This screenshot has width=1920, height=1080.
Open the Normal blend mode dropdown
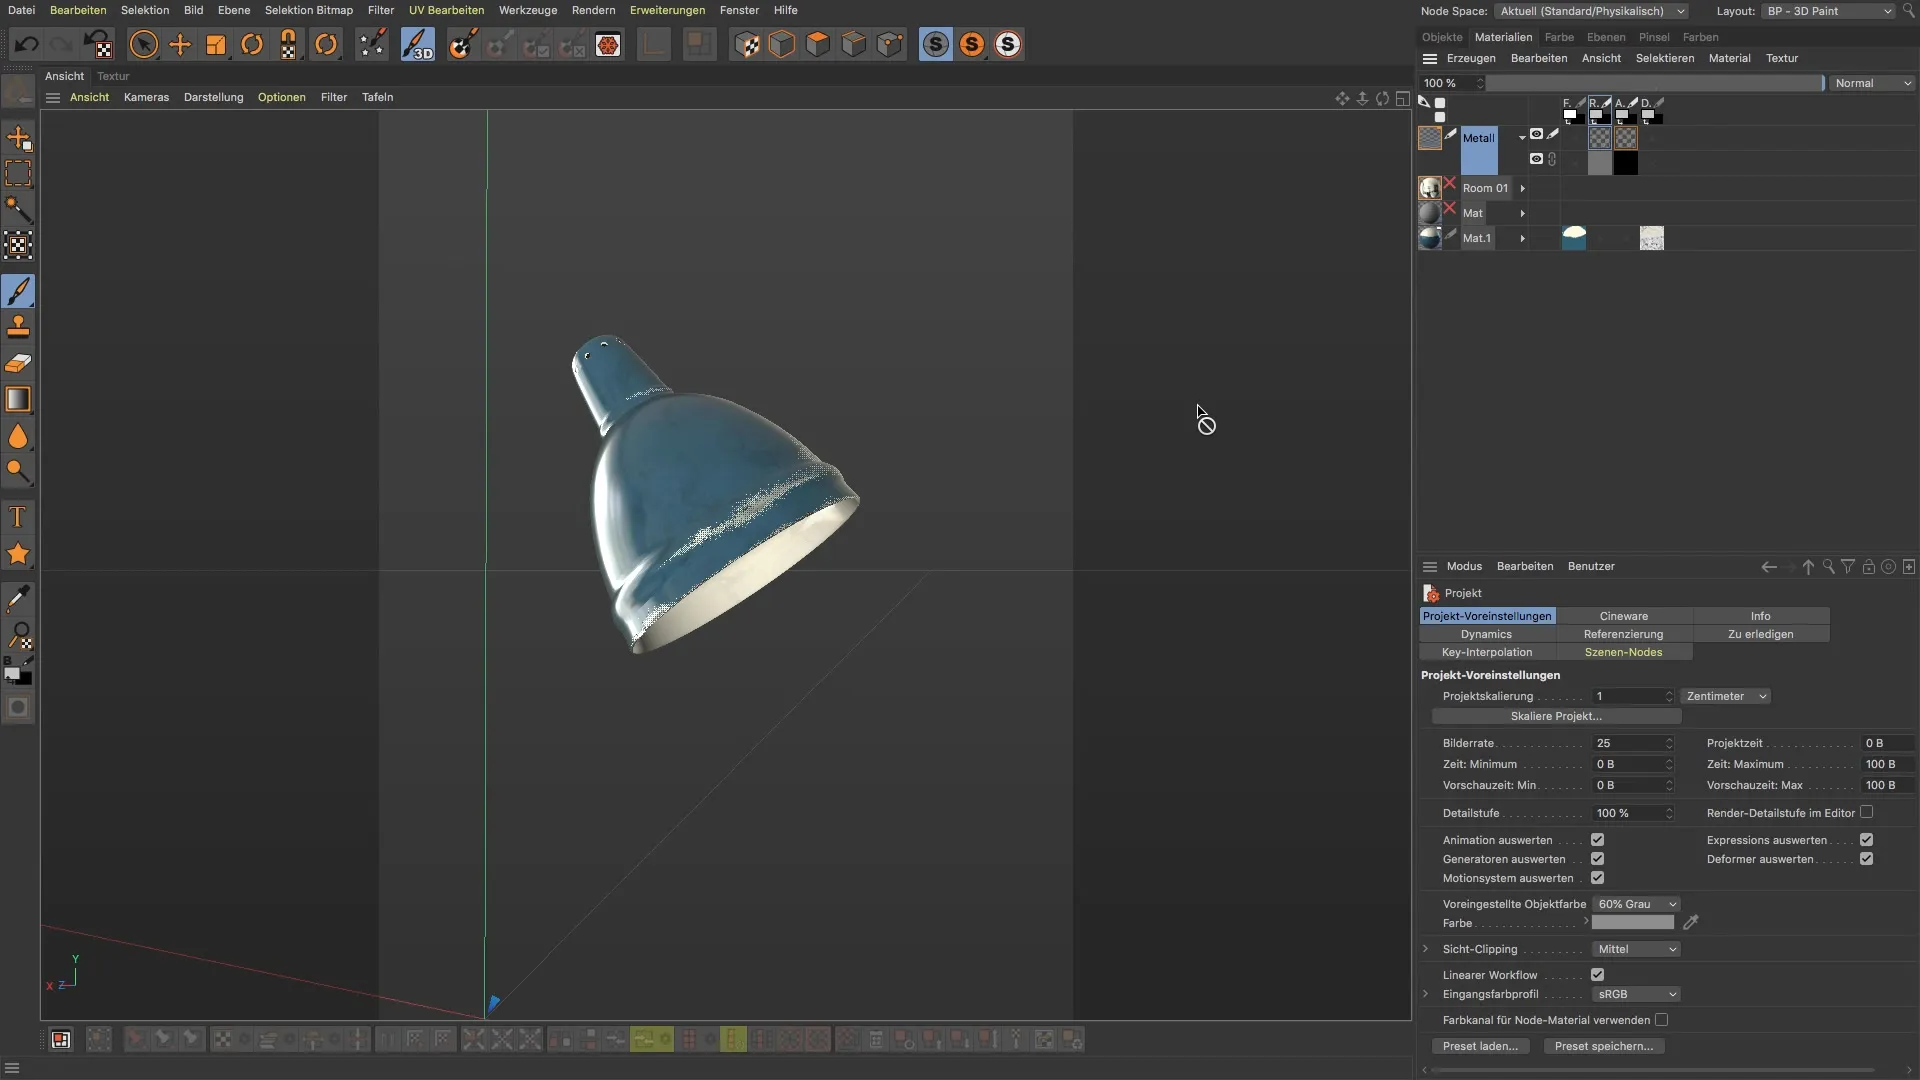tap(1873, 83)
